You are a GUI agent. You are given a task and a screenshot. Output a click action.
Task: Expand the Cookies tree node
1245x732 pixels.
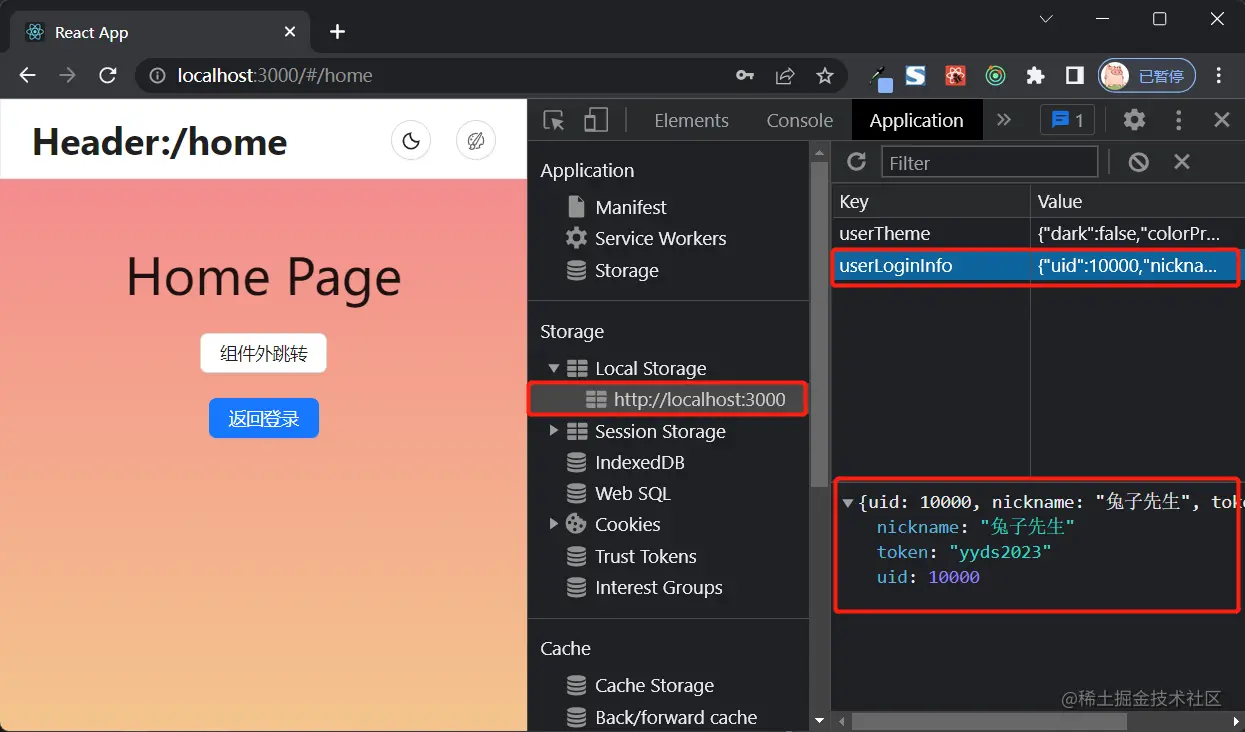tap(554, 524)
